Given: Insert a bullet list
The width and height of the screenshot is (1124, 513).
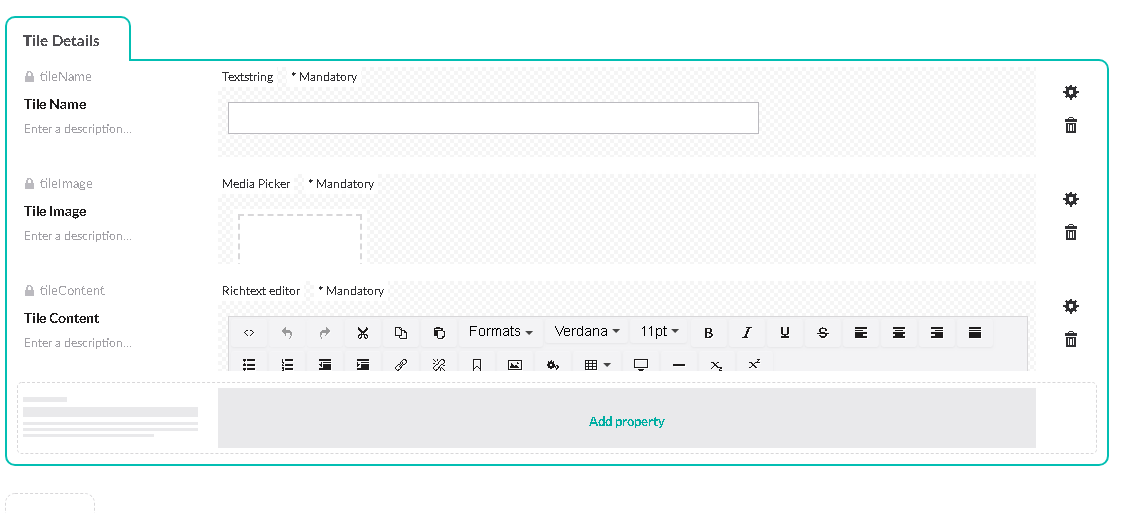Looking at the screenshot, I should (x=249, y=364).
